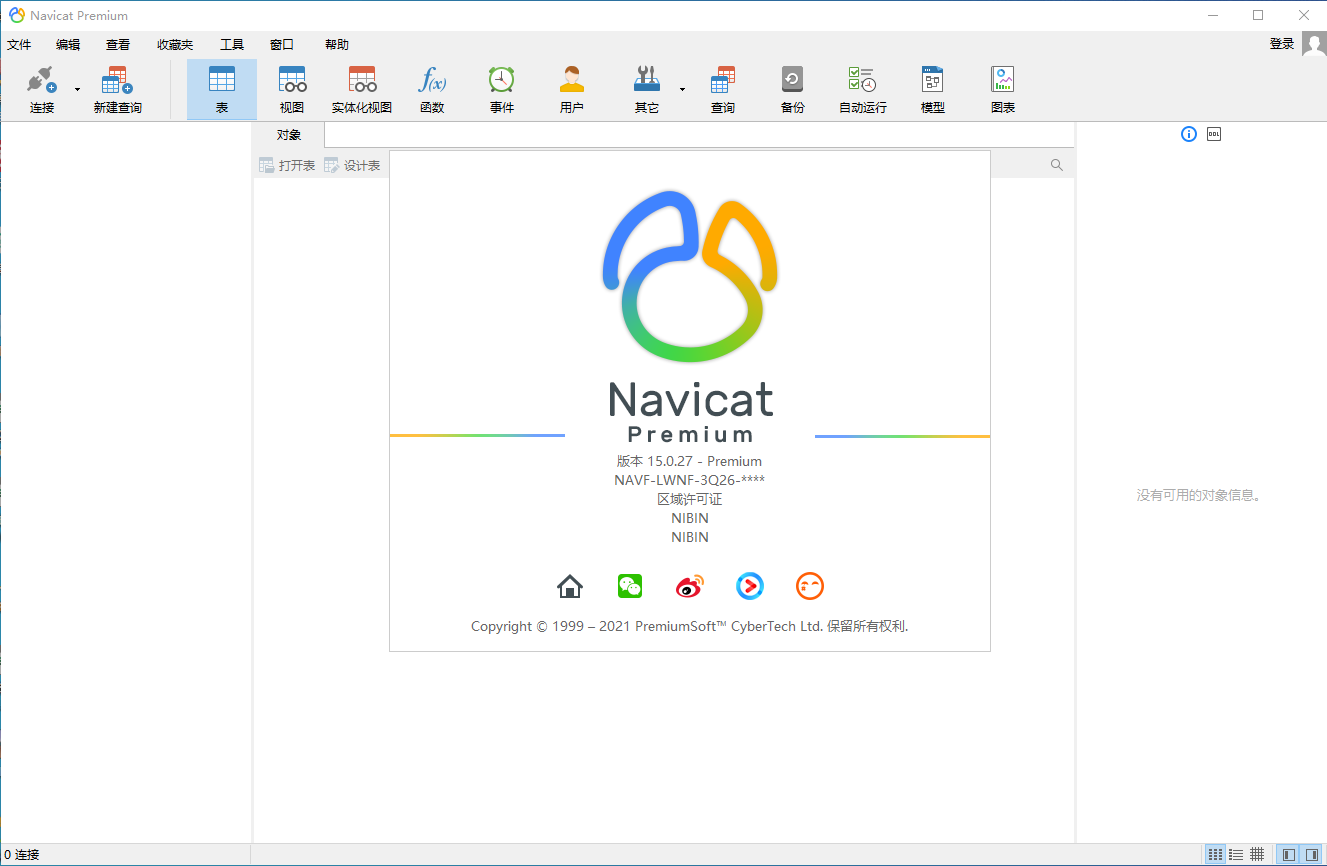This screenshot has height=866, width=1327.
Task: Switch to icon view in status bar
Action: point(1215,855)
